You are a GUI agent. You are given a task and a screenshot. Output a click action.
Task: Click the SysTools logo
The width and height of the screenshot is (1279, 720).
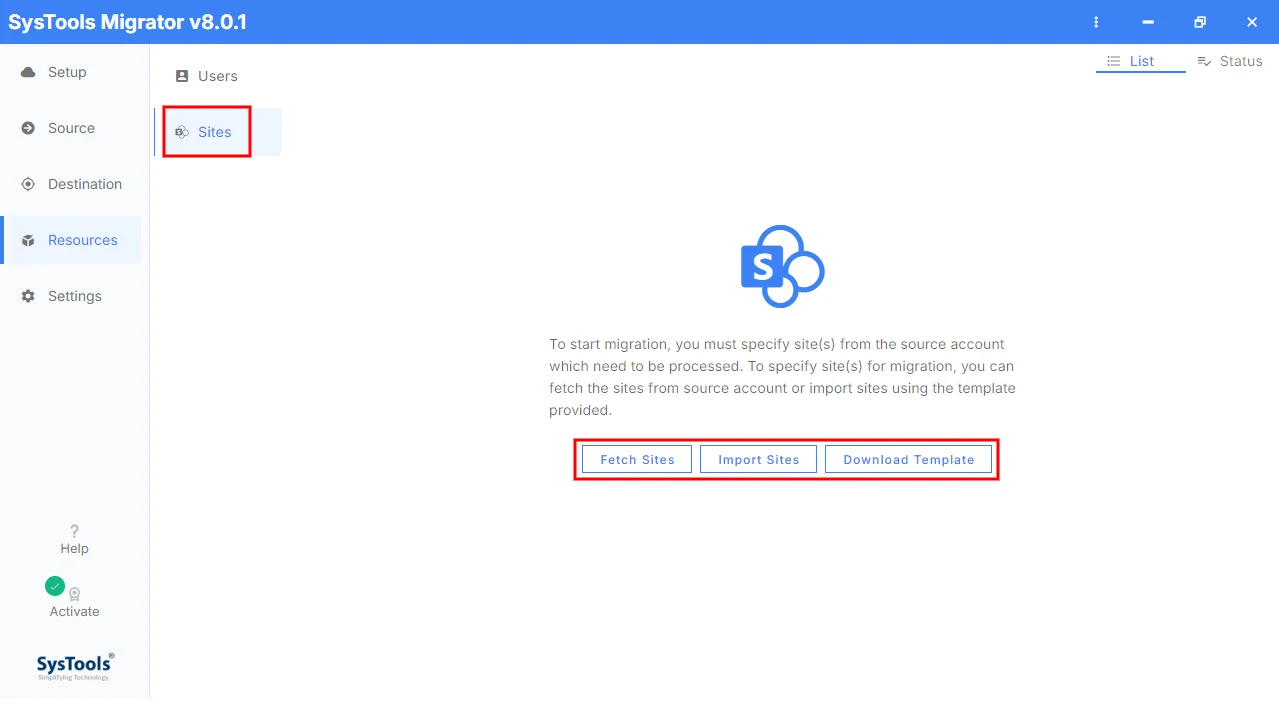(x=75, y=666)
